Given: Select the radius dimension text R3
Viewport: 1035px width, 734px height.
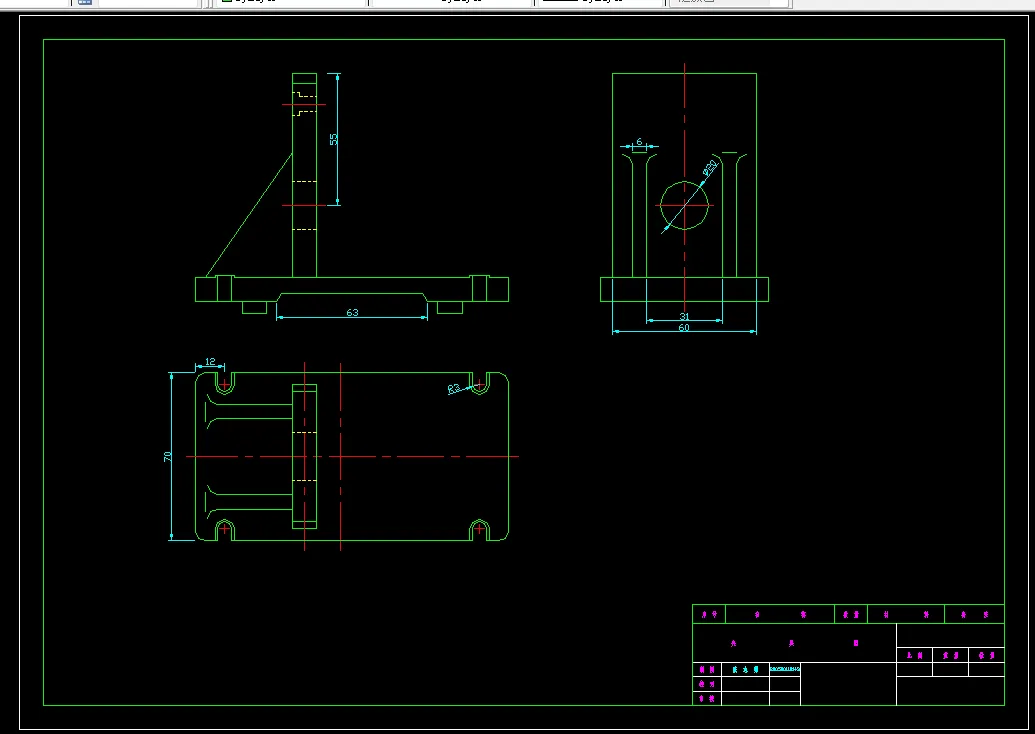Looking at the screenshot, I should (x=454, y=389).
